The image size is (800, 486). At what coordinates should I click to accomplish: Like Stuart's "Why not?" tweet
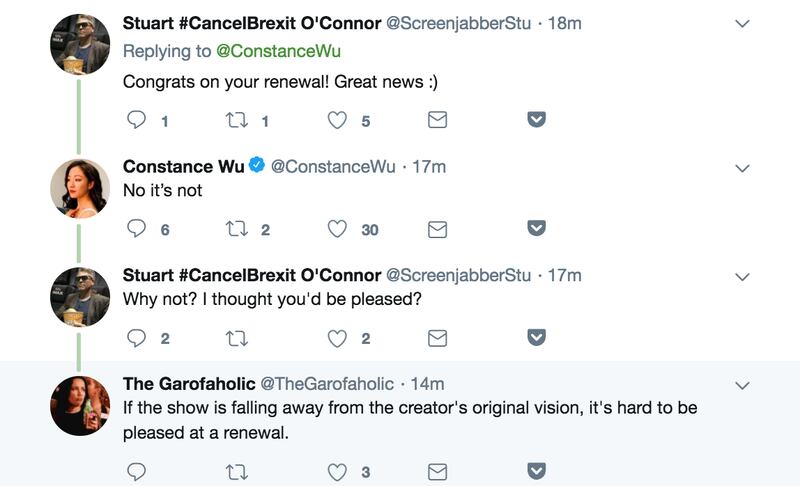click(338, 338)
